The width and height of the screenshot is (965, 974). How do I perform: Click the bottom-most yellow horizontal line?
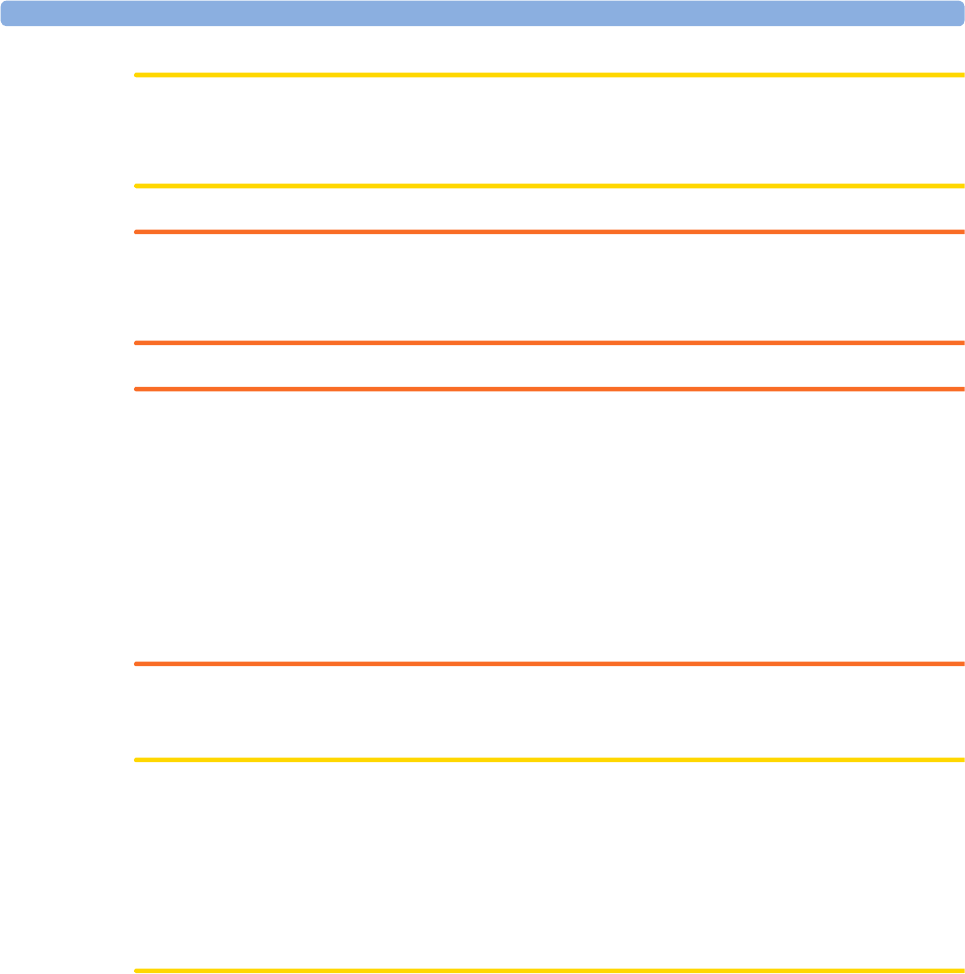pos(549,971)
